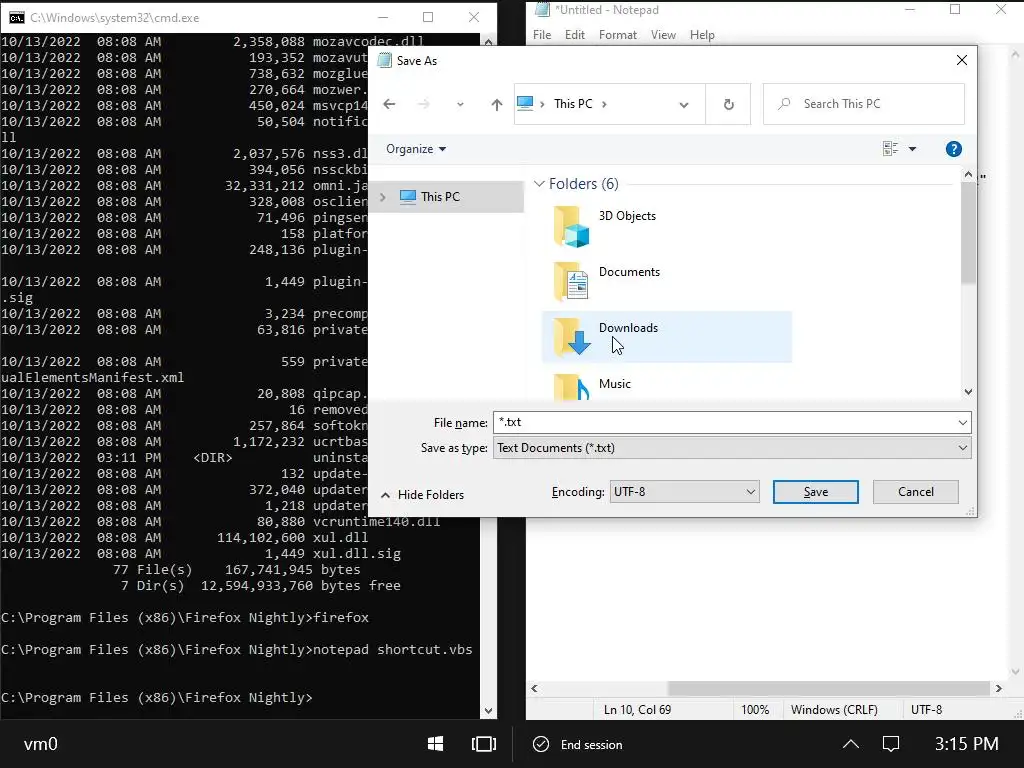Open Help with the question mark icon
The image size is (1024, 768).
[x=953, y=149]
